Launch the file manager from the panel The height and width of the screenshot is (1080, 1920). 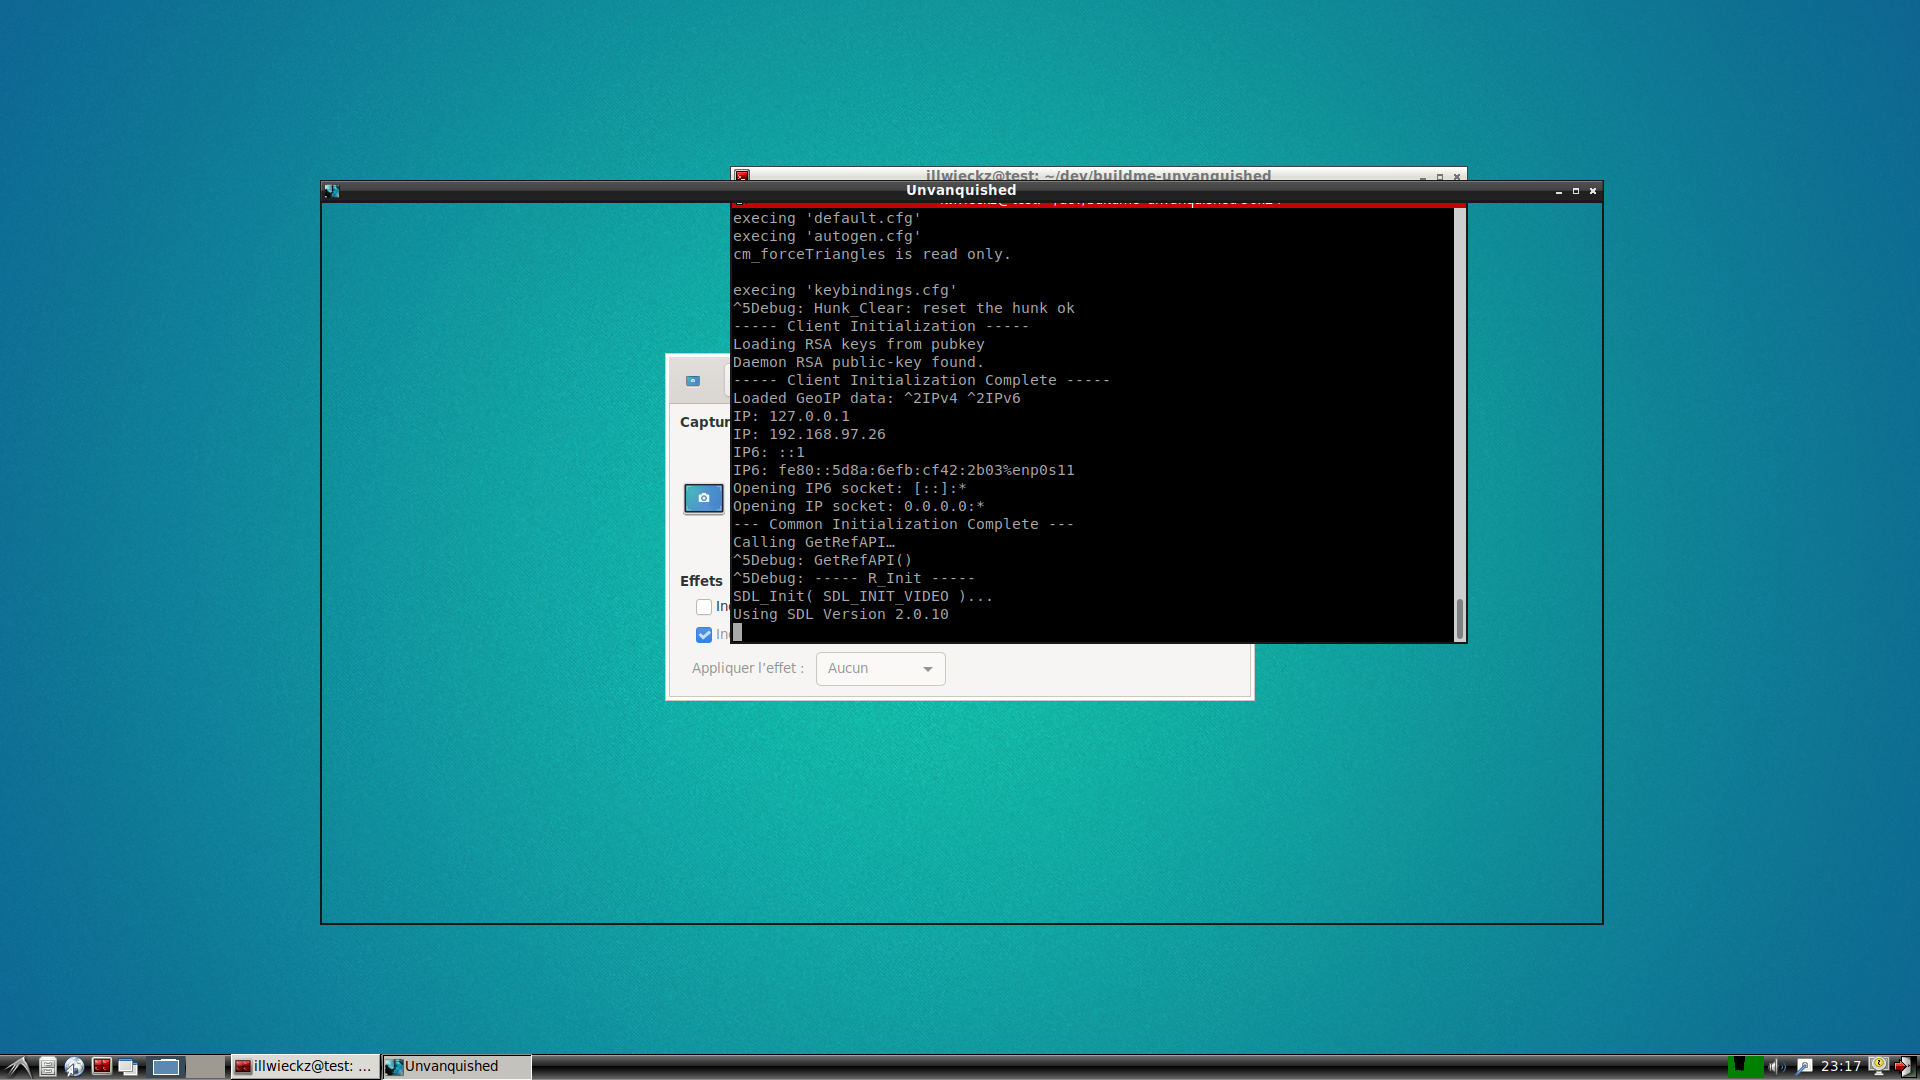pos(47,1066)
